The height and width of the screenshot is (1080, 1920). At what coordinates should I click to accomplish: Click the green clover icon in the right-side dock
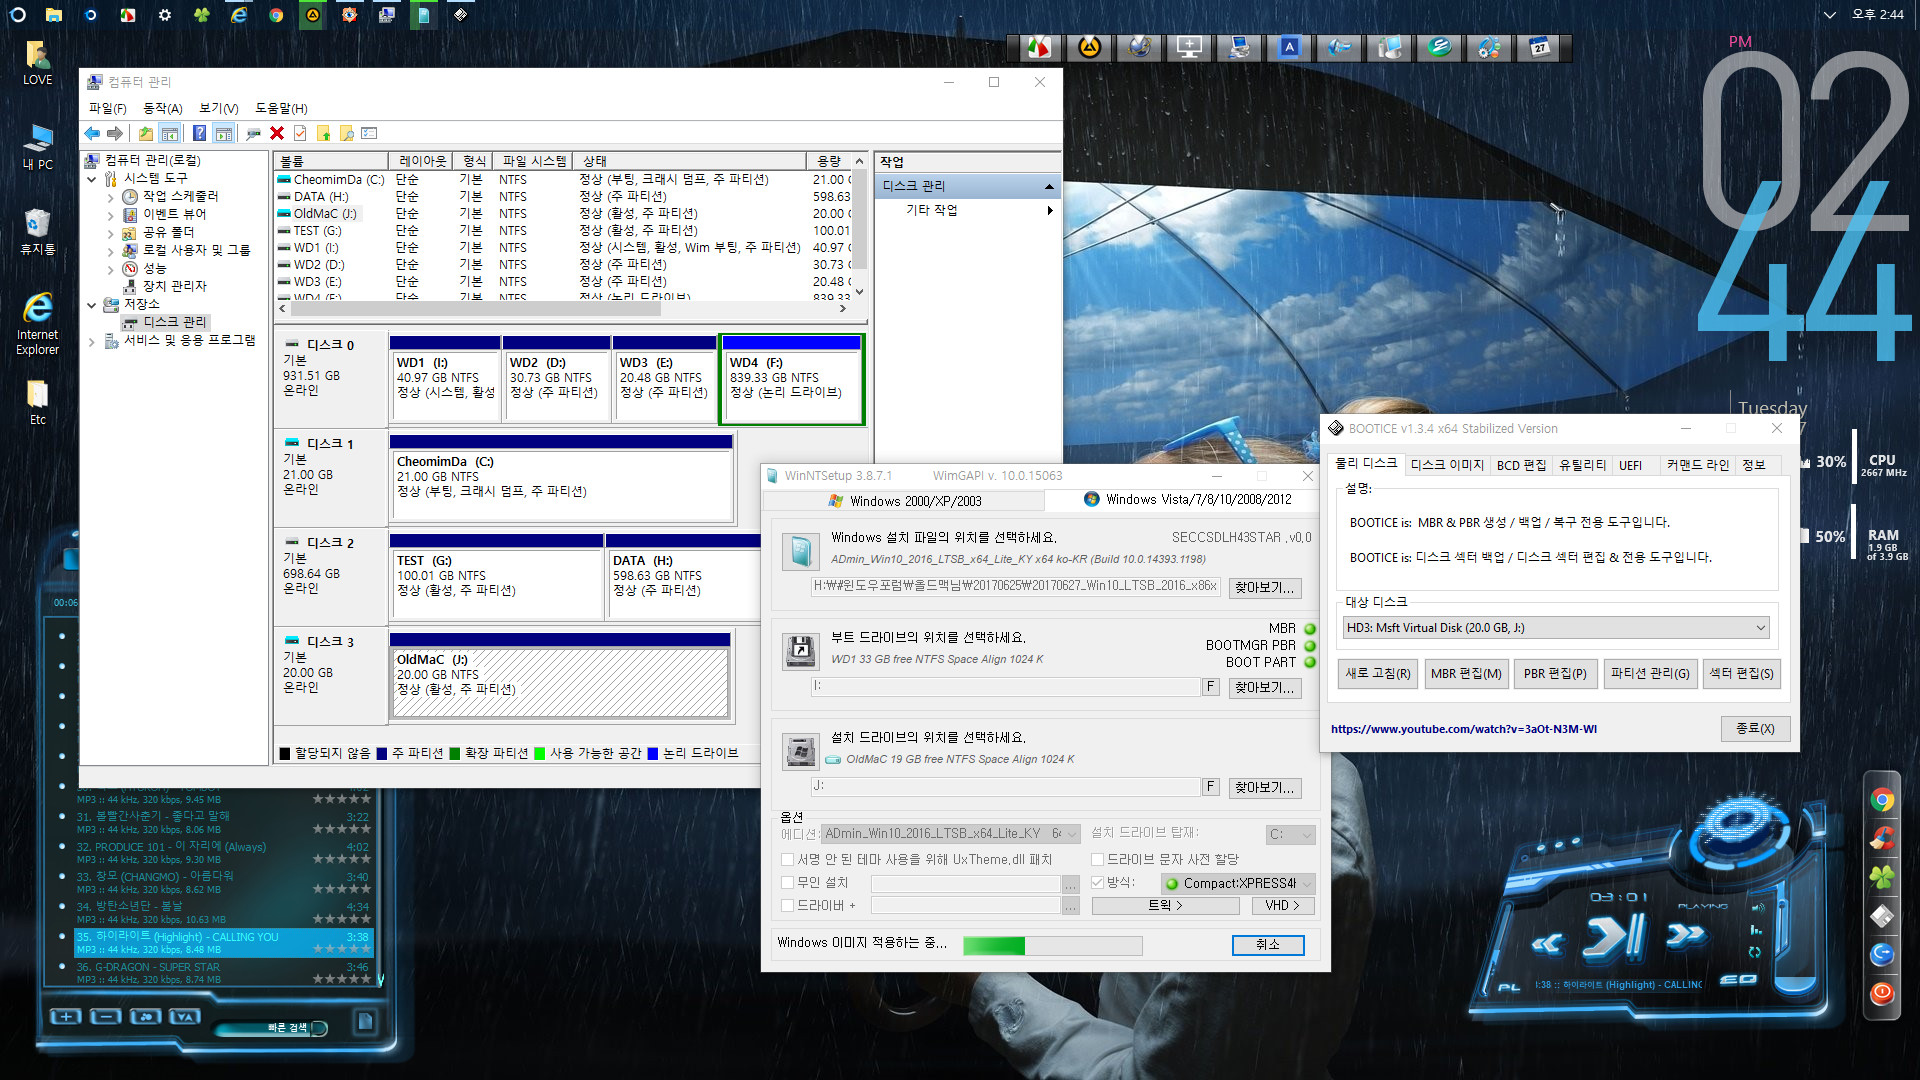pos(1882,877)
